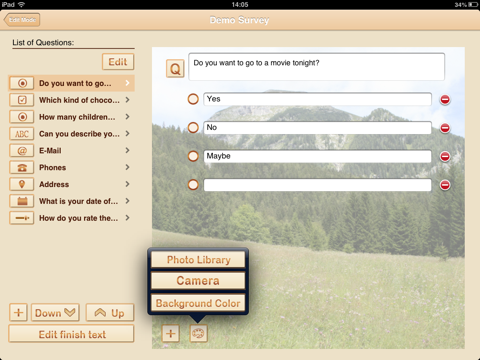Open chevron for the Phones question
The height and width of the screenshot is (360, 480).
click(x=127, y=167)
